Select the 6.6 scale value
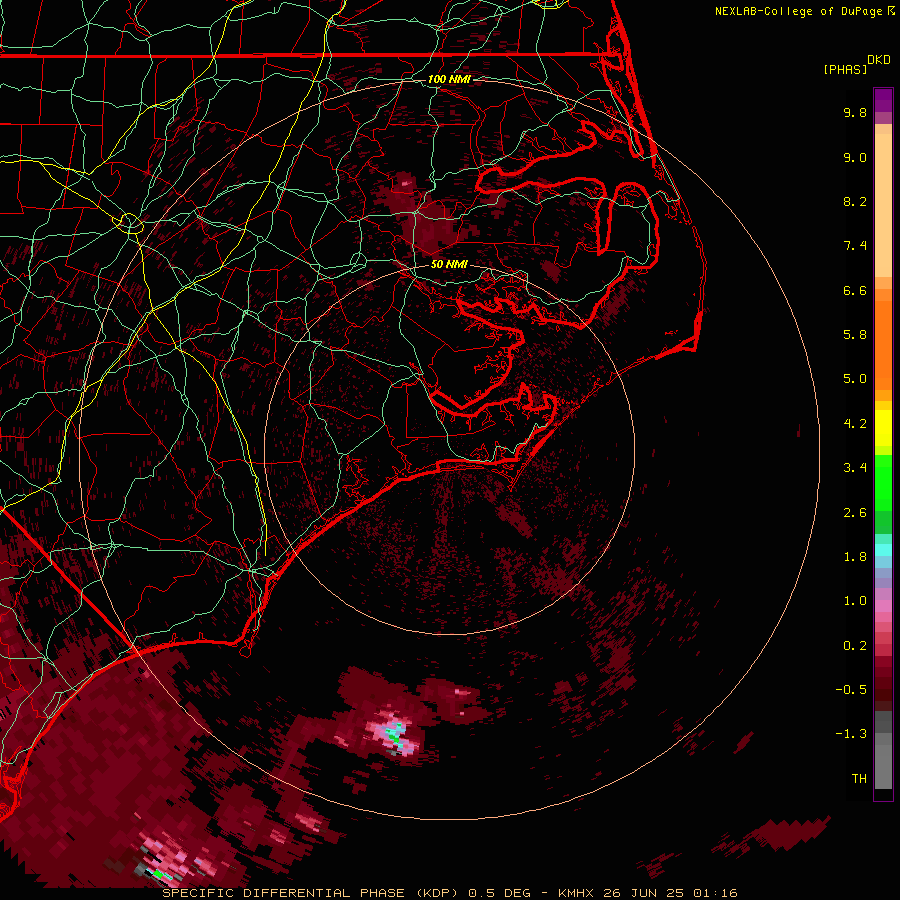The width and height of the screenshot is (900, 900). (855, 290)
